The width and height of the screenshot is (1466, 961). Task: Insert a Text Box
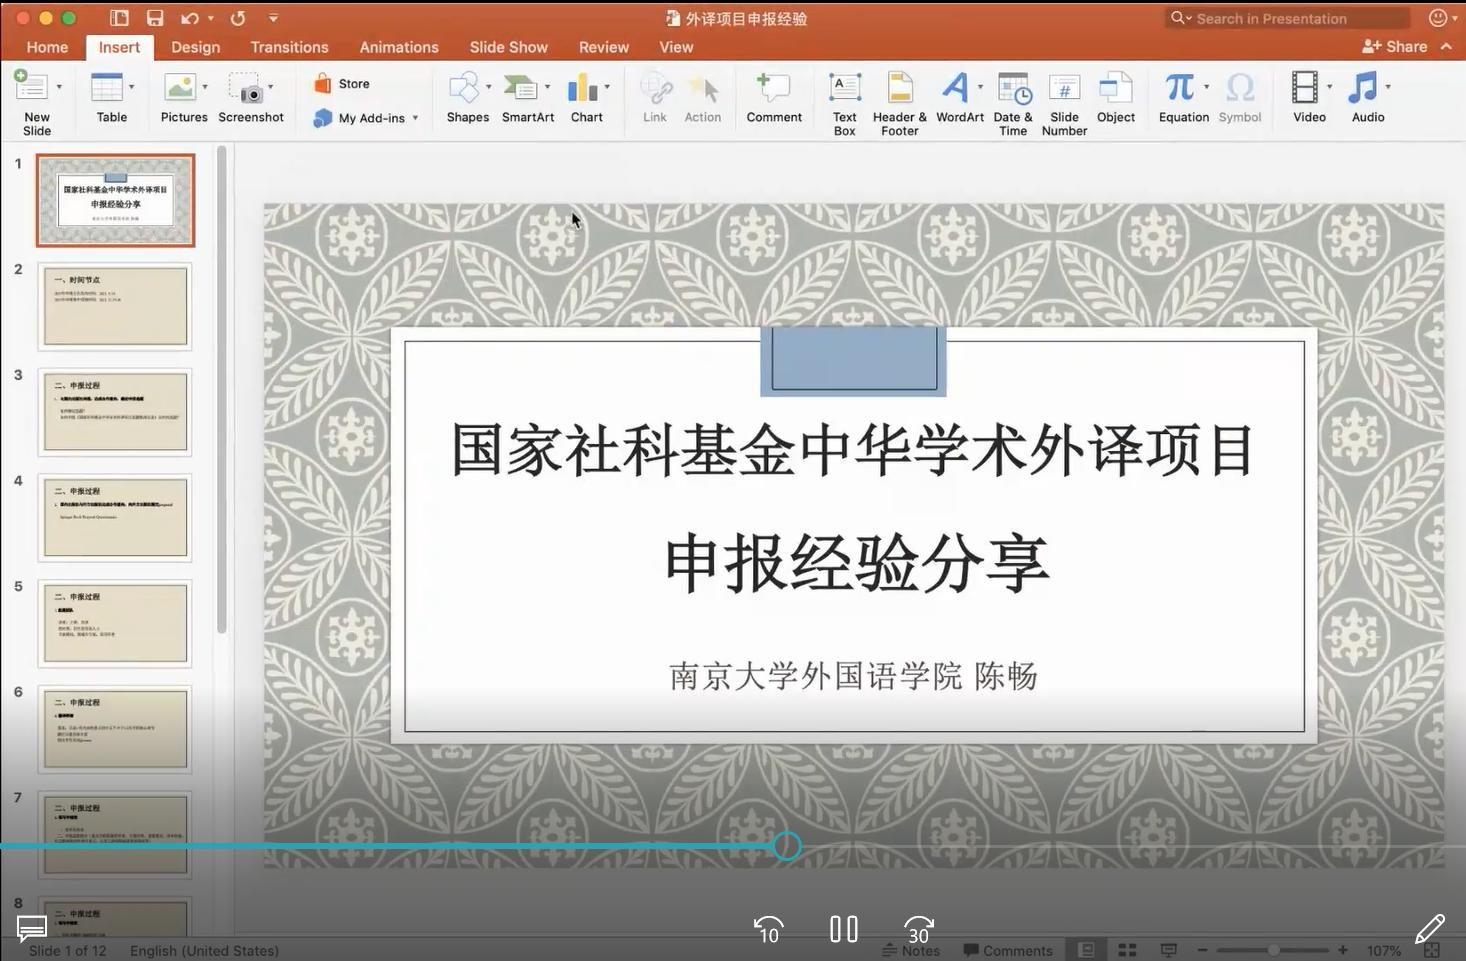pos(845,90)
